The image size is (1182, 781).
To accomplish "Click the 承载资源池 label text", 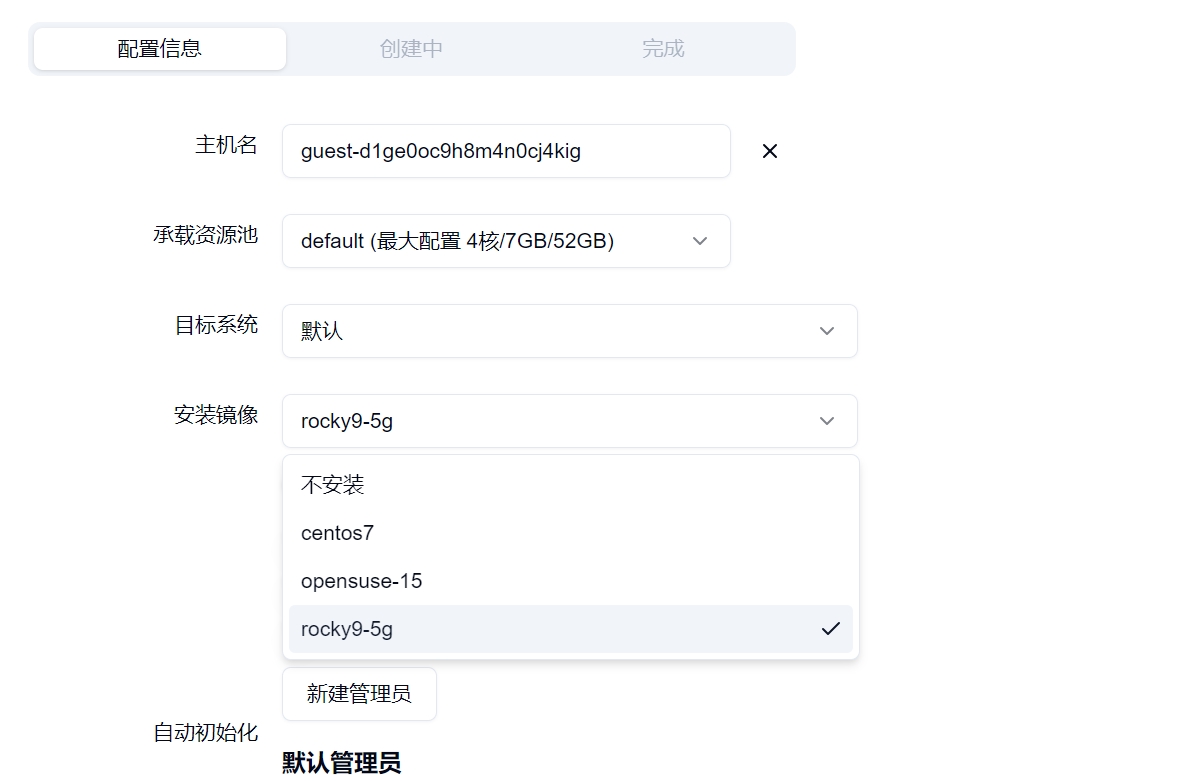I will click(205, 235).
